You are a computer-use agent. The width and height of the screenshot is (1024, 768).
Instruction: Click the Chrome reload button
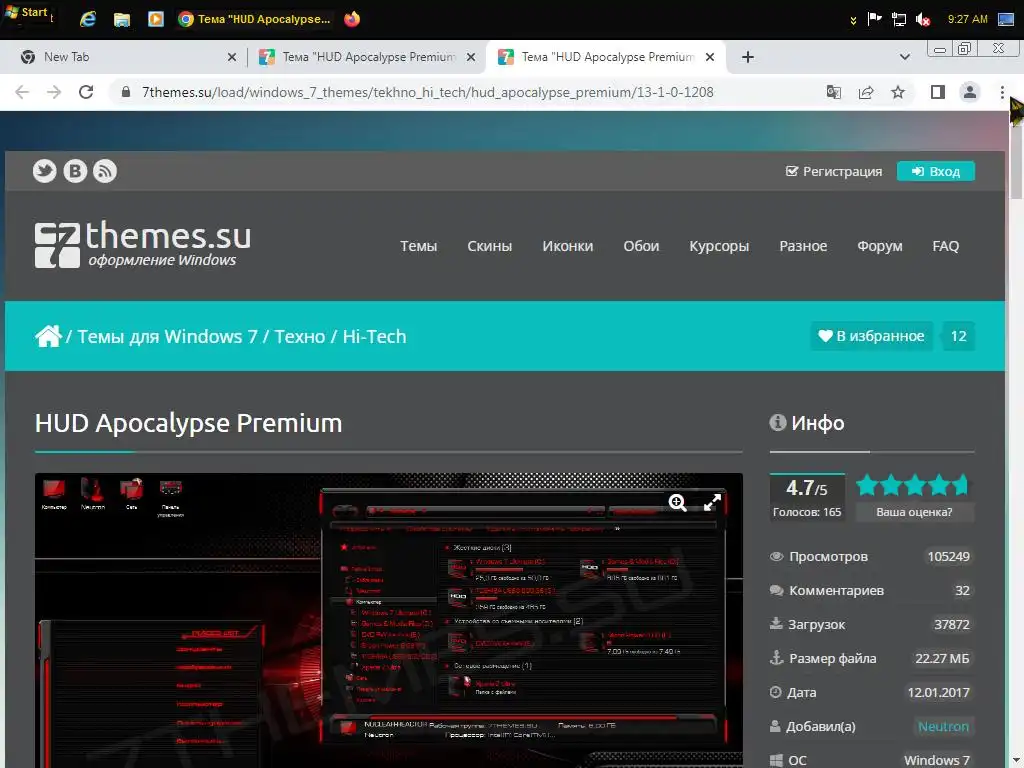pyautogui.click(x=86, y=92)
